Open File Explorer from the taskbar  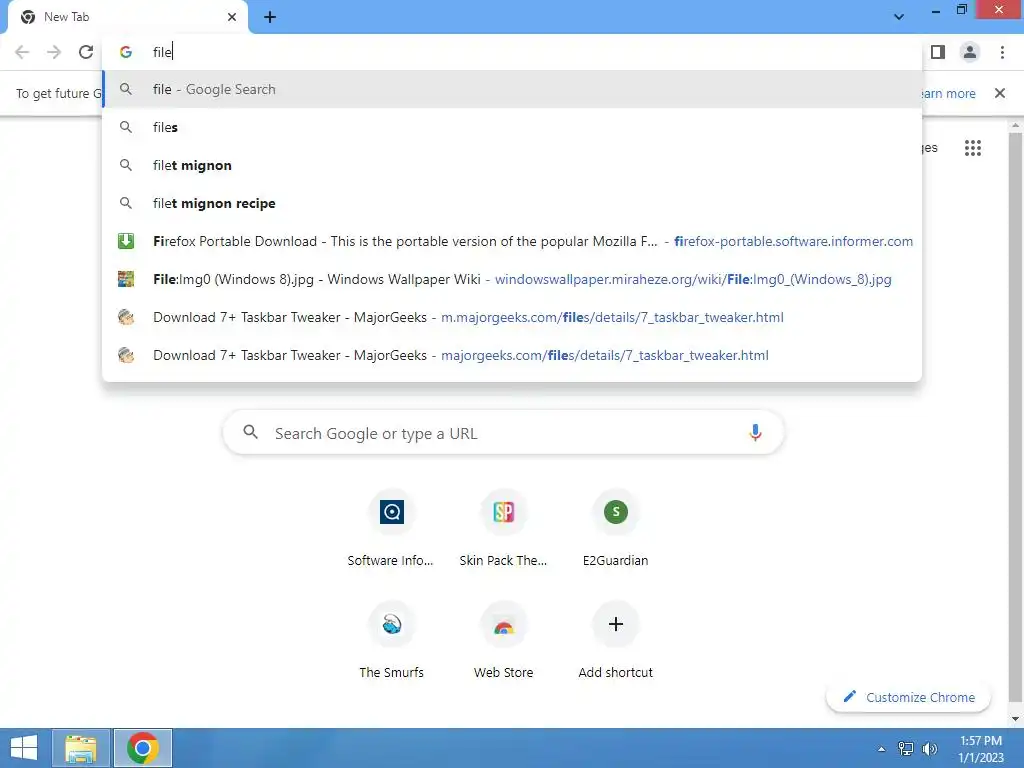pyautogui.click(x=81, y=748)
